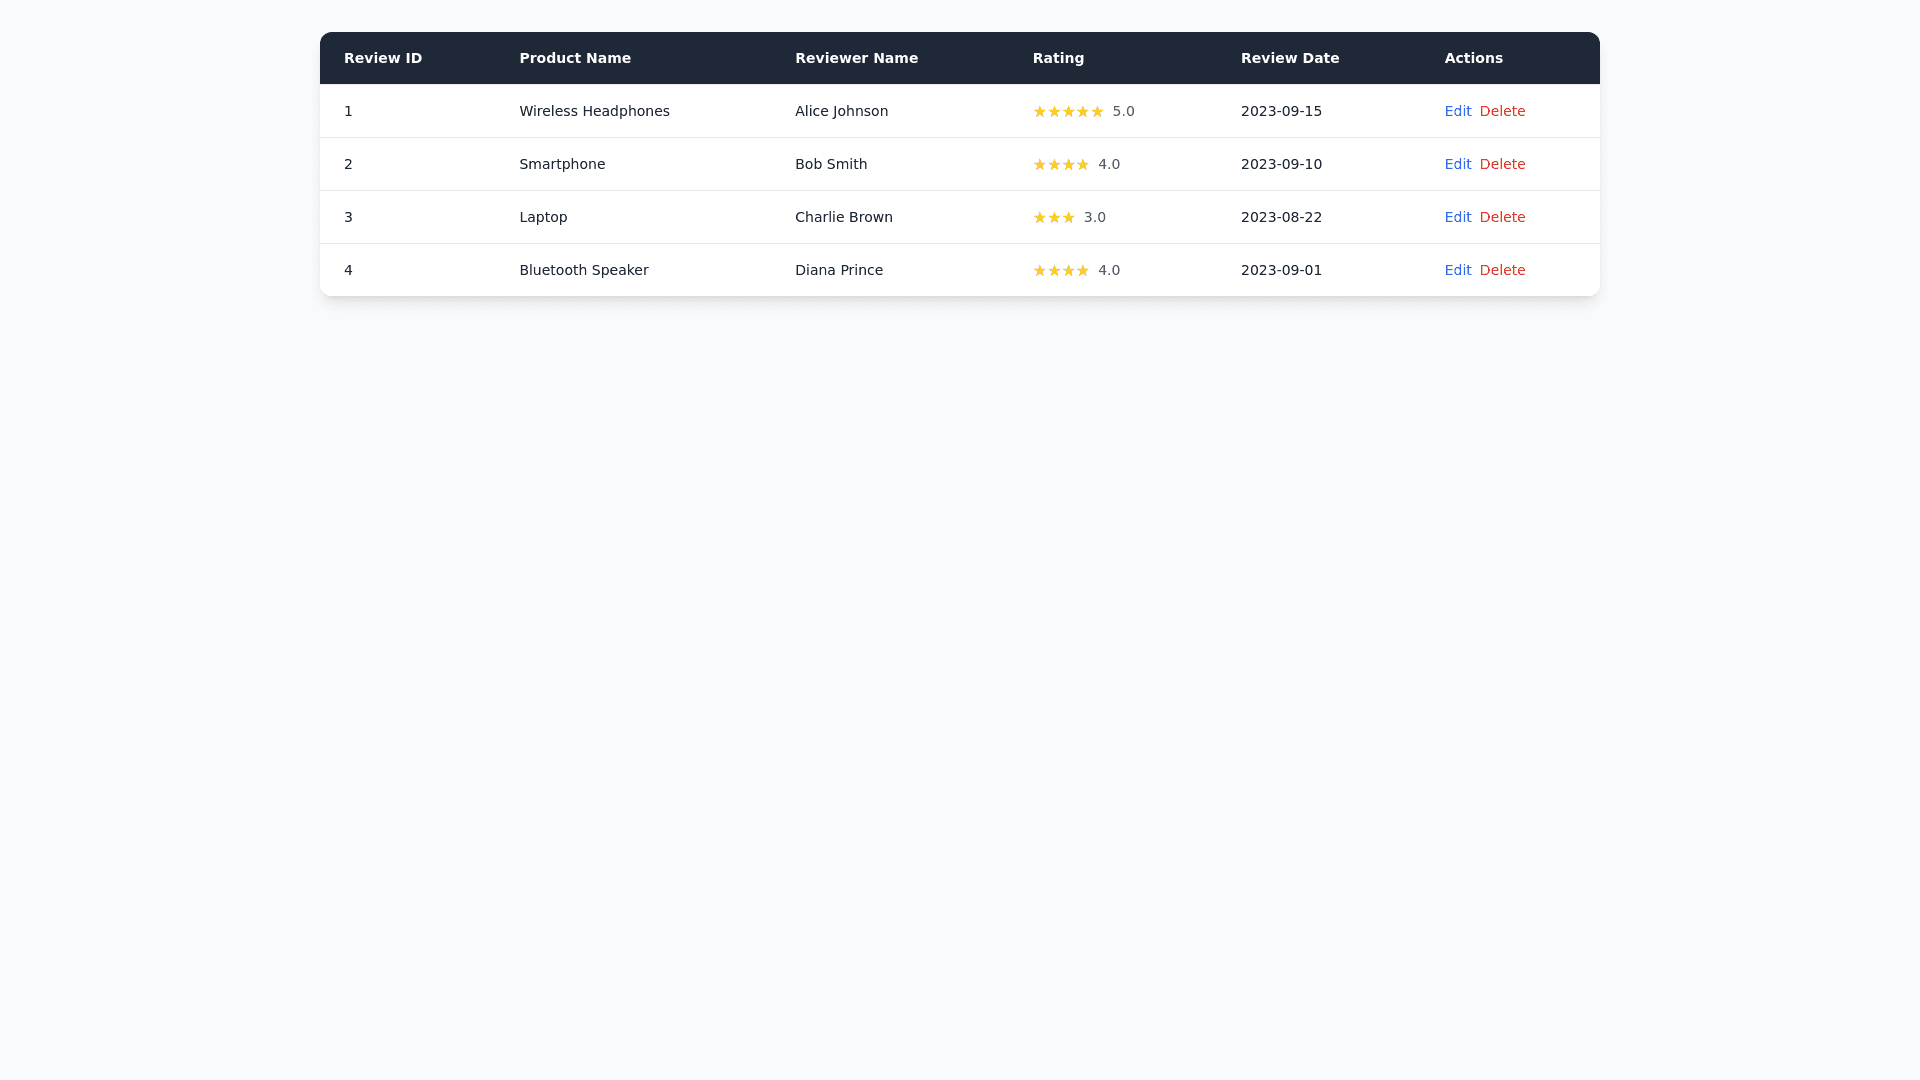The height and width of the screenshot is (1080, 1920).
Task: Delete the Bluetooth Speaker review
Action: (1502, 270)
